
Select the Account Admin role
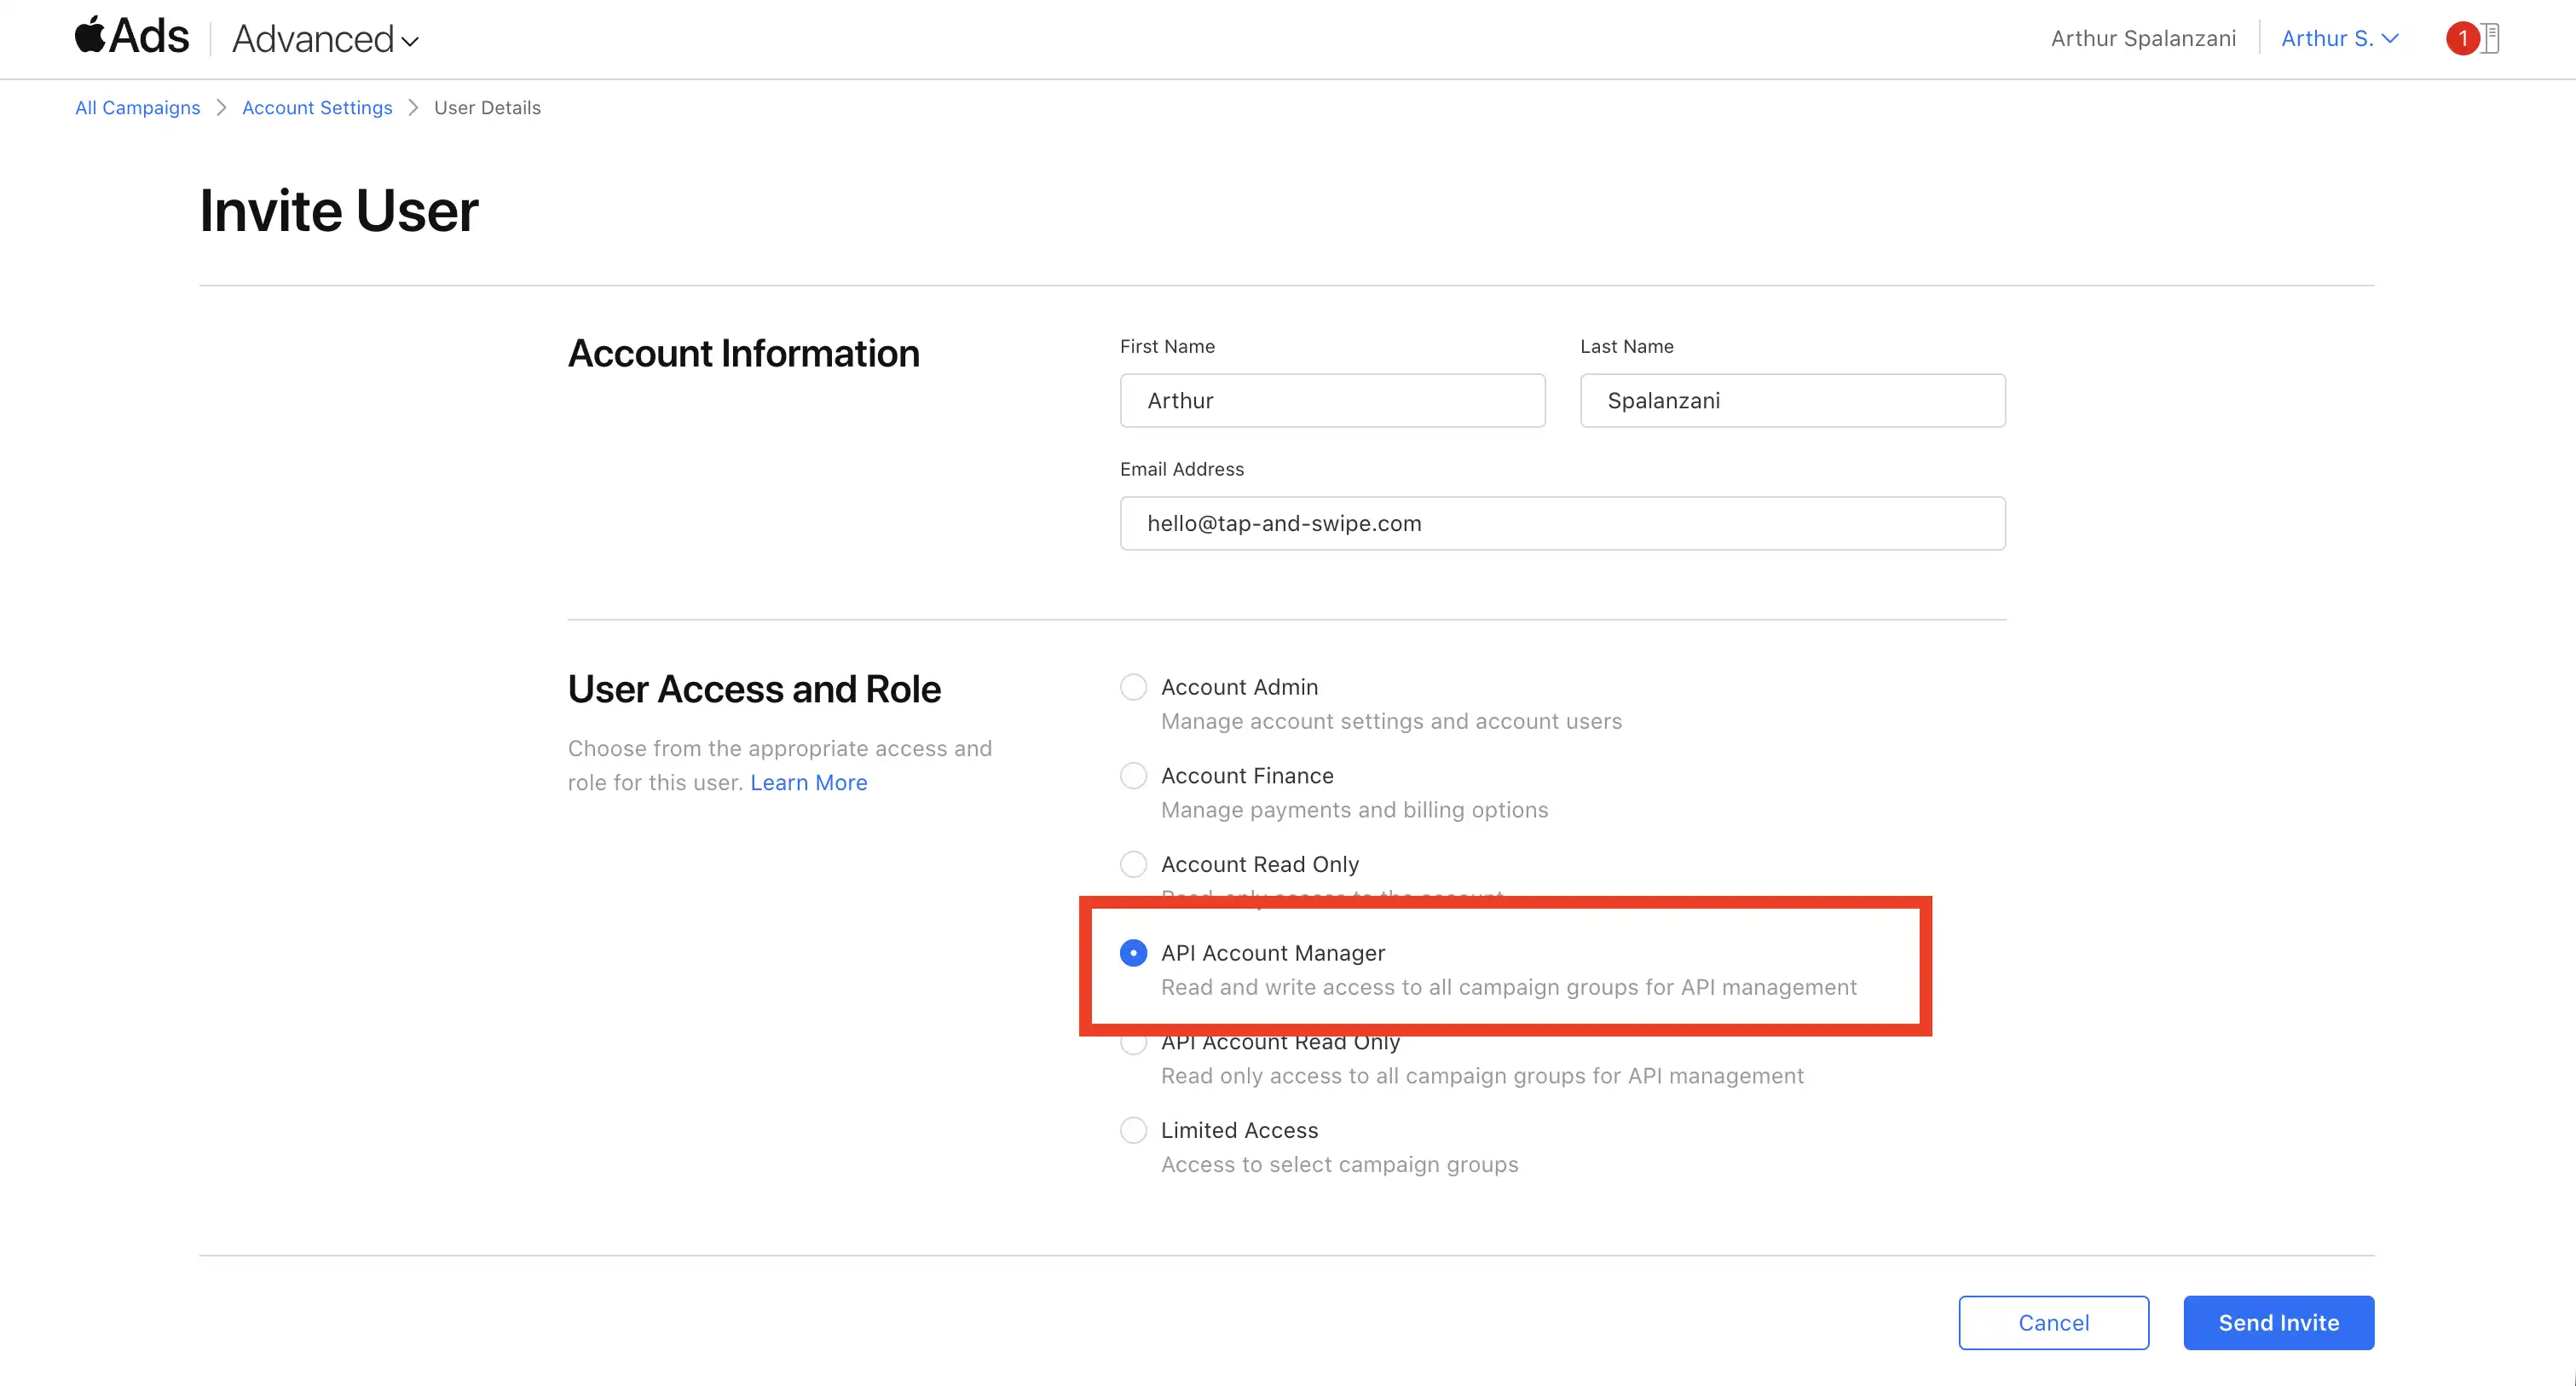point(1133,687)
